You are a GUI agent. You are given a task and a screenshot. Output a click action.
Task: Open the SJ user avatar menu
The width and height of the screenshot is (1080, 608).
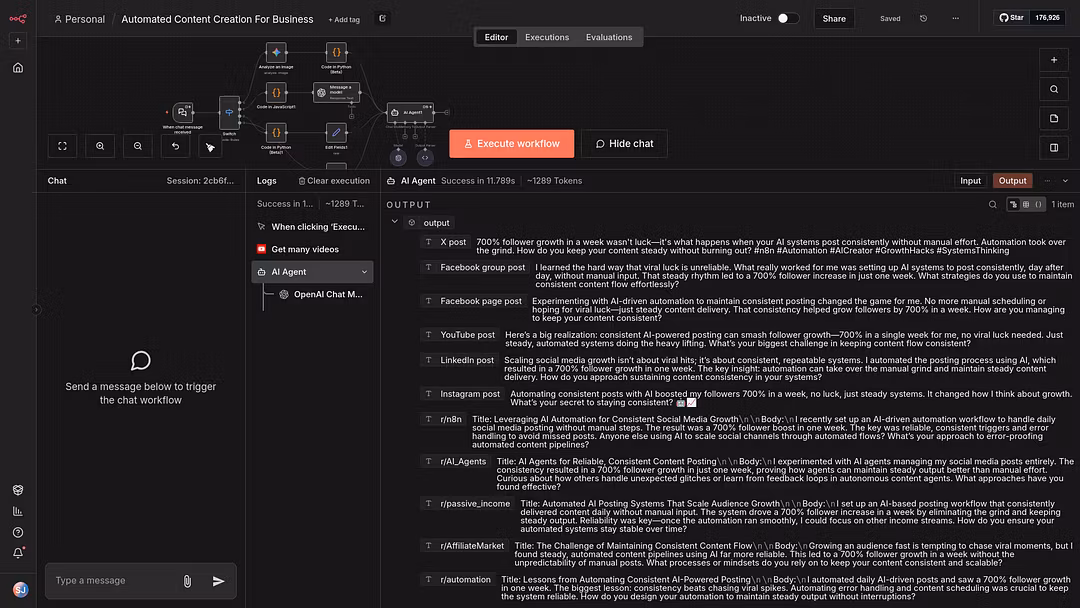tap(21, 589)
